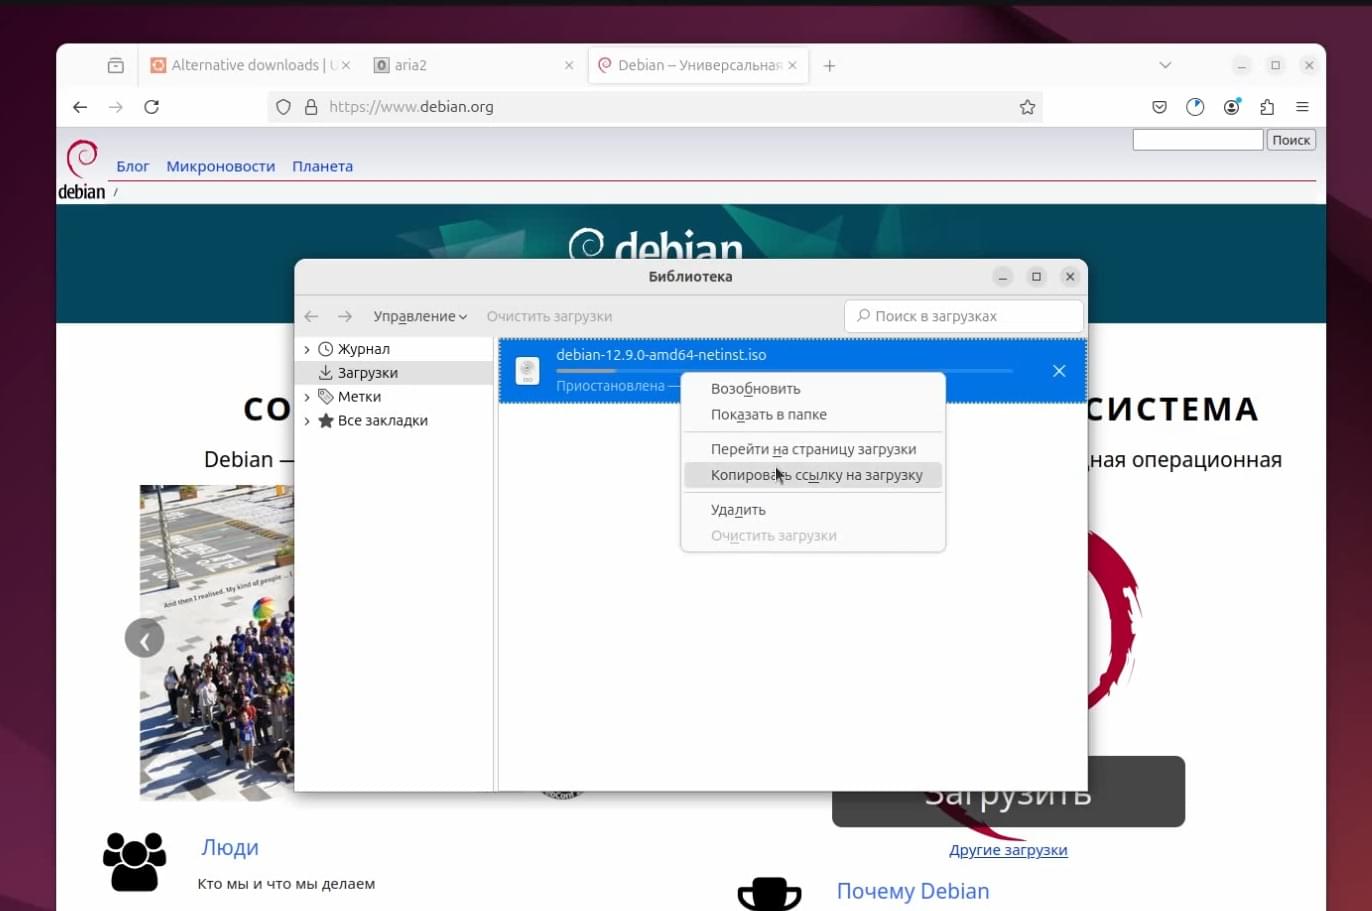
Task: Bookmark this page with the star icon
Action: pyautogui.click(x=1027, y=107)
